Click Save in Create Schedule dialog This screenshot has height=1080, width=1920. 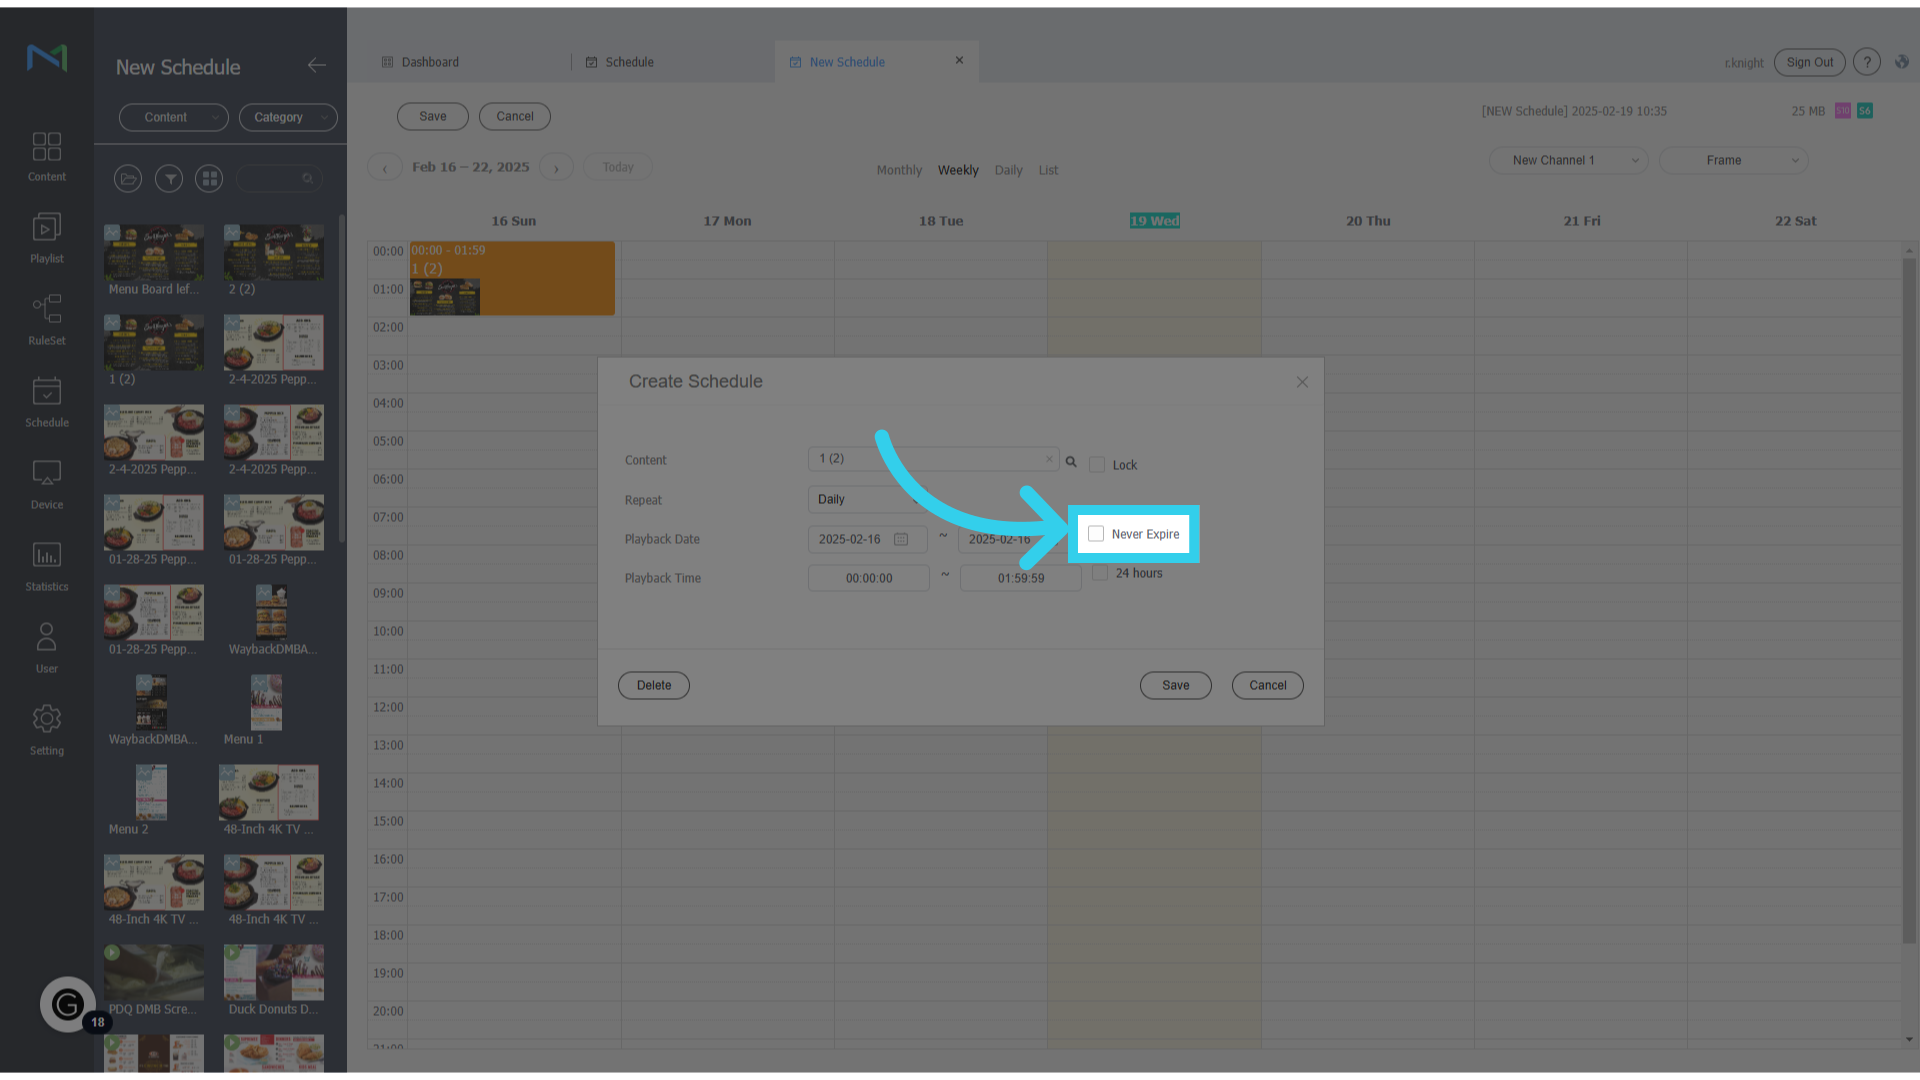(1176, 685)
